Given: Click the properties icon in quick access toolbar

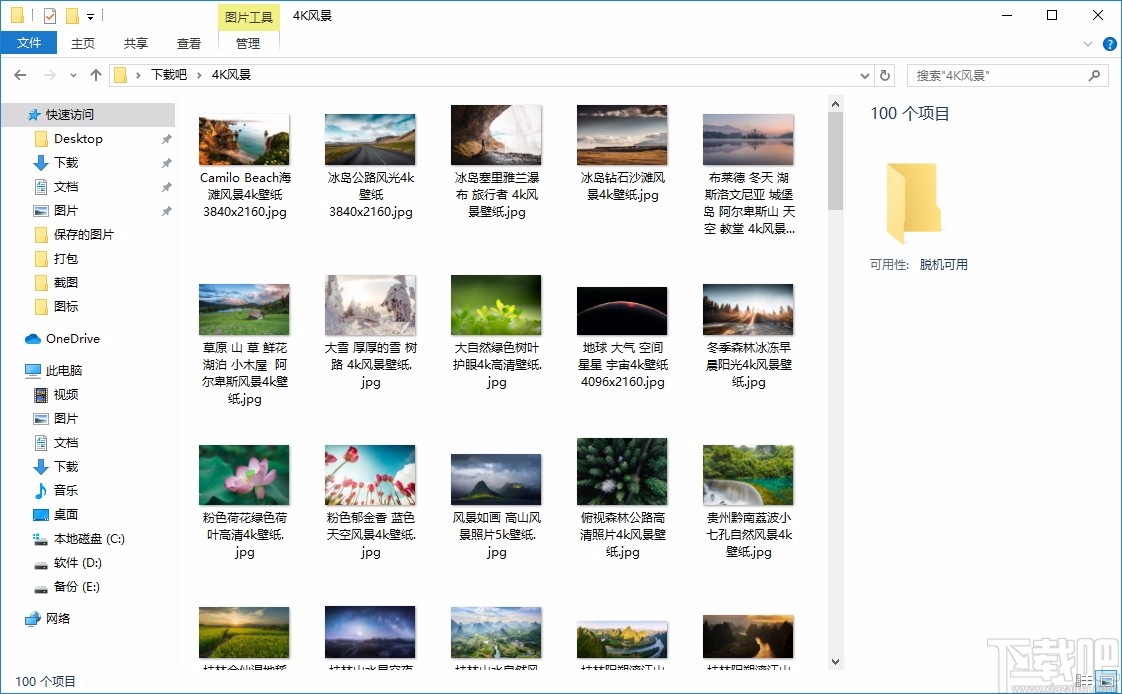Looking at the screenshot, I should click(49, 15).
